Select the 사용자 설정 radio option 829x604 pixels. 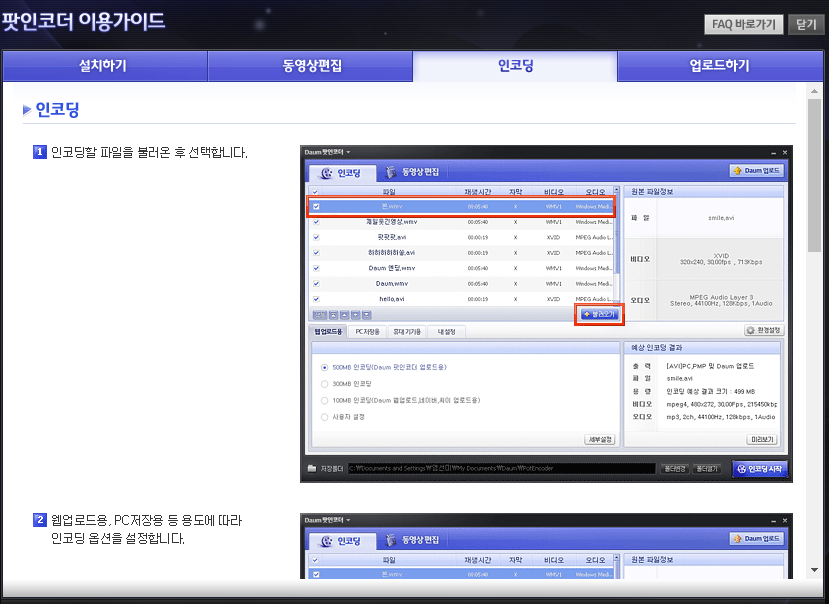[325, 417]
